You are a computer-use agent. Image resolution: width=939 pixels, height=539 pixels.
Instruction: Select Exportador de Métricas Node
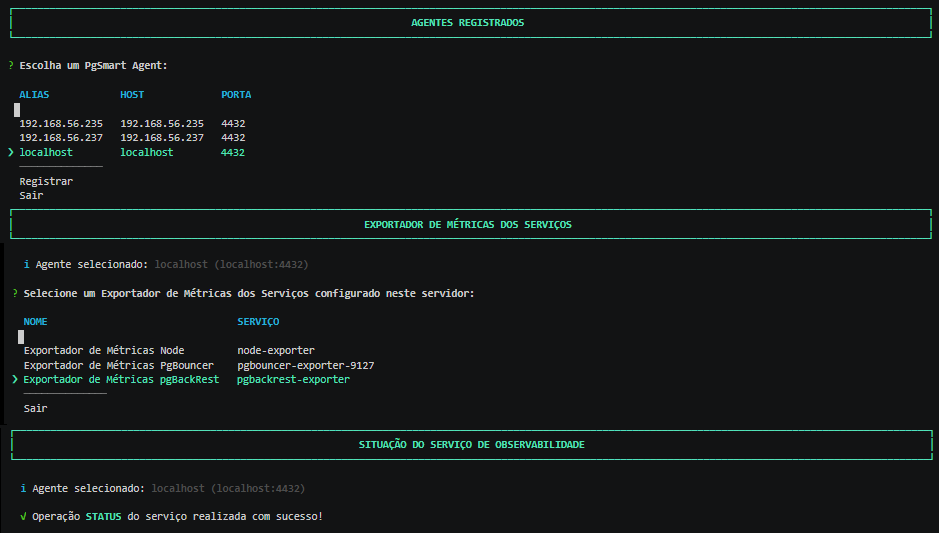pyautogui.click(x=104, y=350)
